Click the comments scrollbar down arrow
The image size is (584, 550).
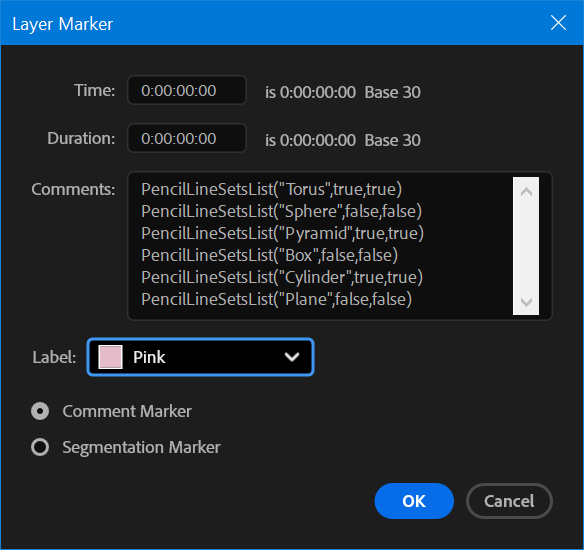pyautogui.click(x=526, y=302)
